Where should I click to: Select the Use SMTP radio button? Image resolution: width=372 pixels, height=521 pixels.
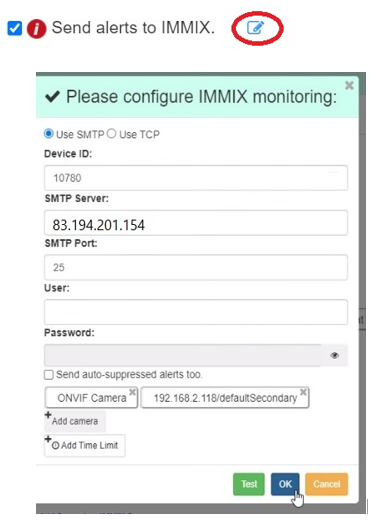pos(49,134)
